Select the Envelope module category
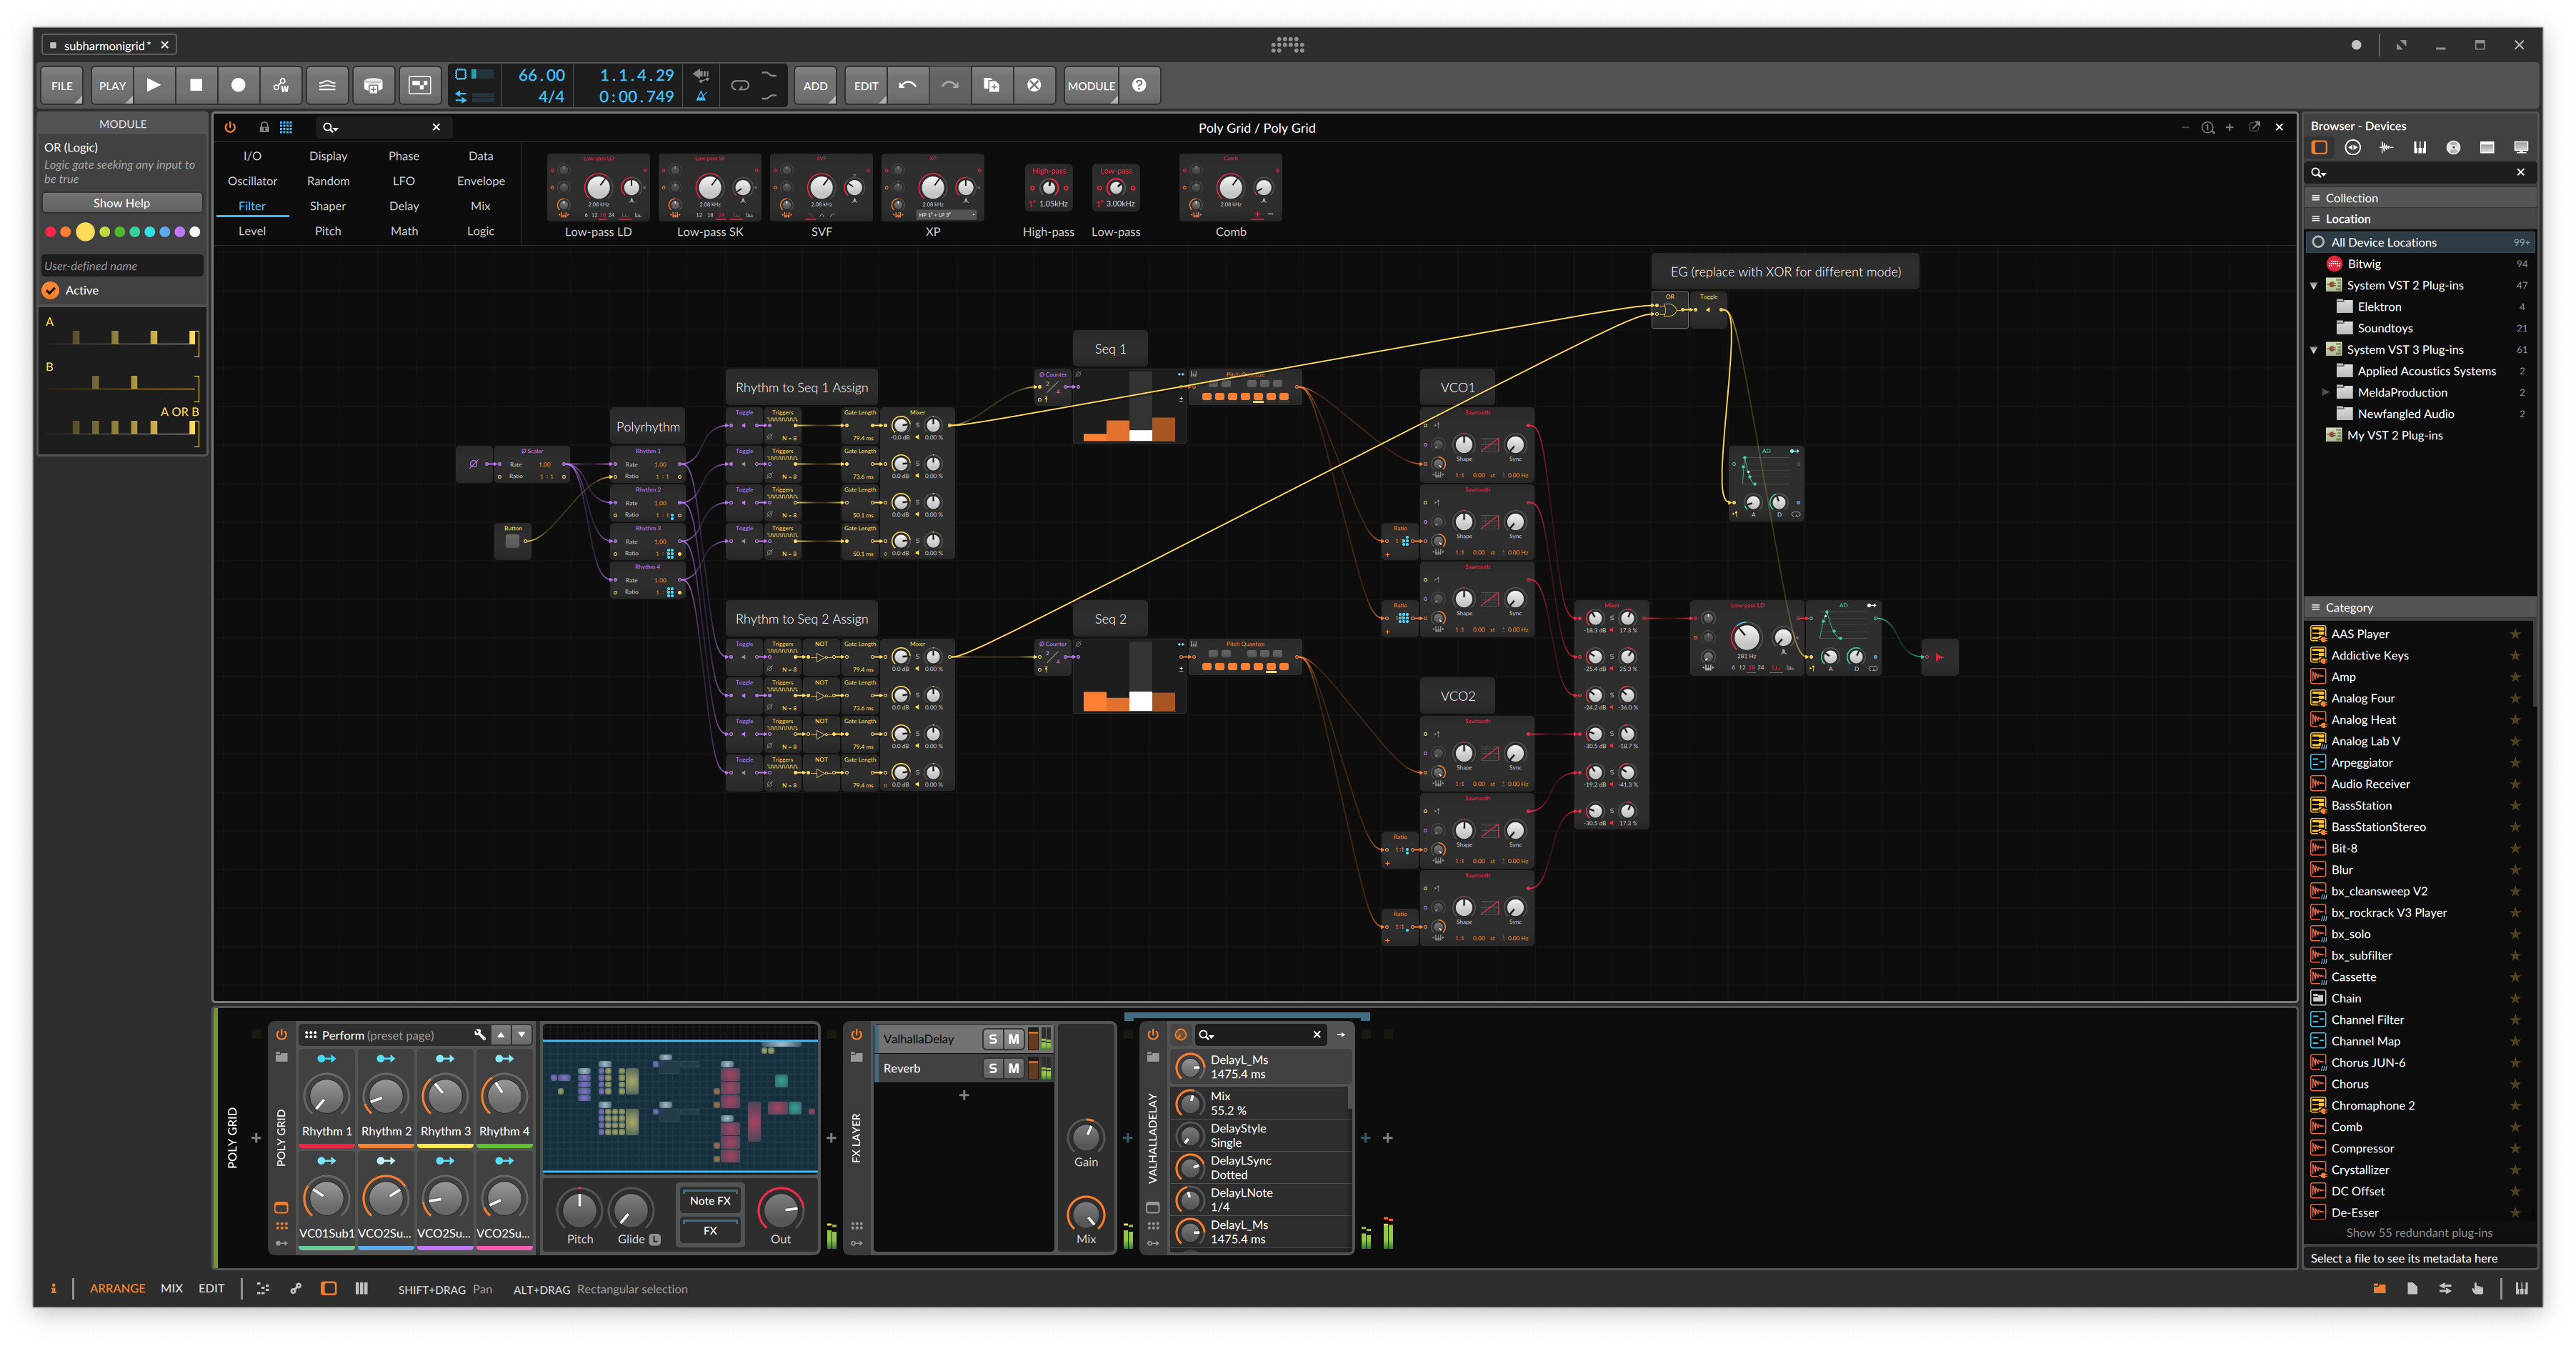 pyautogui.click(x=481, y=181)
